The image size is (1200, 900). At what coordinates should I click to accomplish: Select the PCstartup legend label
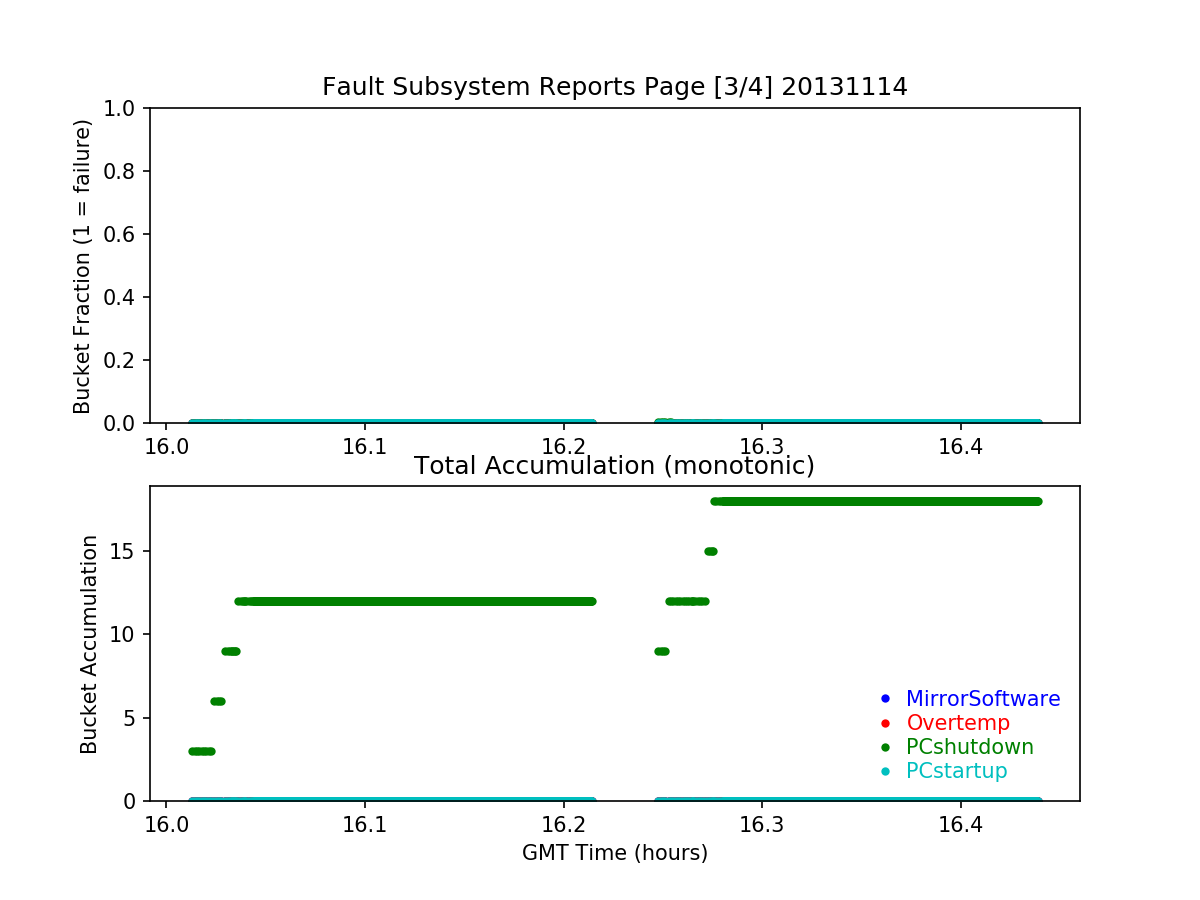tap(956, 771)
